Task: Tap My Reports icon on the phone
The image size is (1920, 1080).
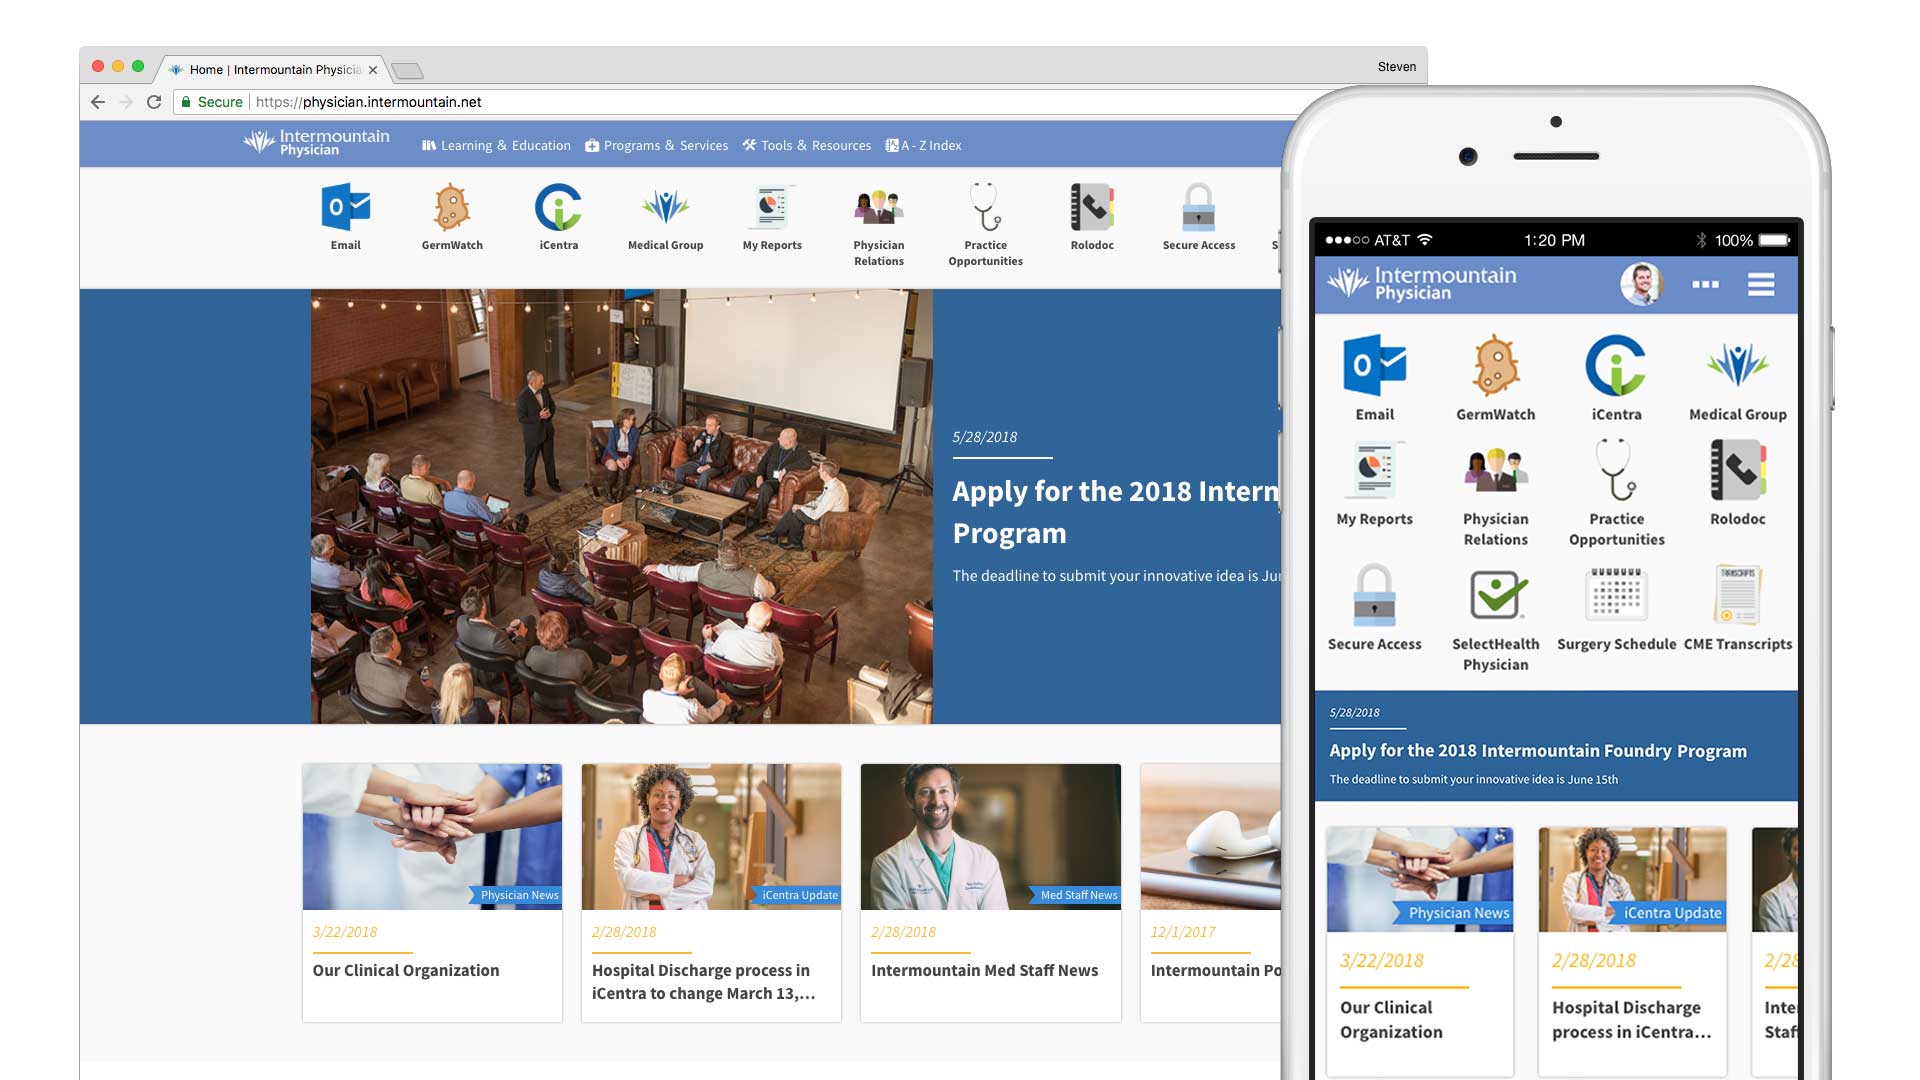Action: 1375,470
